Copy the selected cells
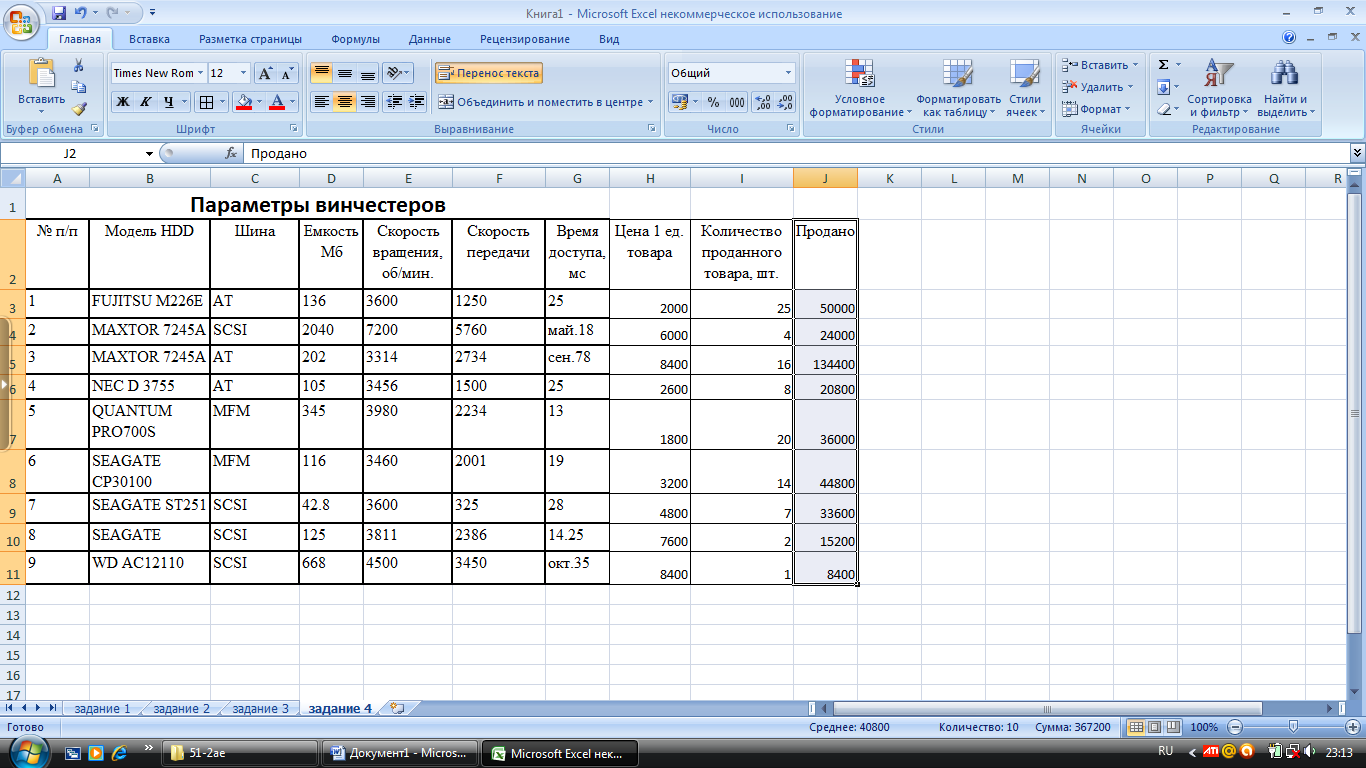The height and width of the screenshot is (768, 1366). pos(79,87)
